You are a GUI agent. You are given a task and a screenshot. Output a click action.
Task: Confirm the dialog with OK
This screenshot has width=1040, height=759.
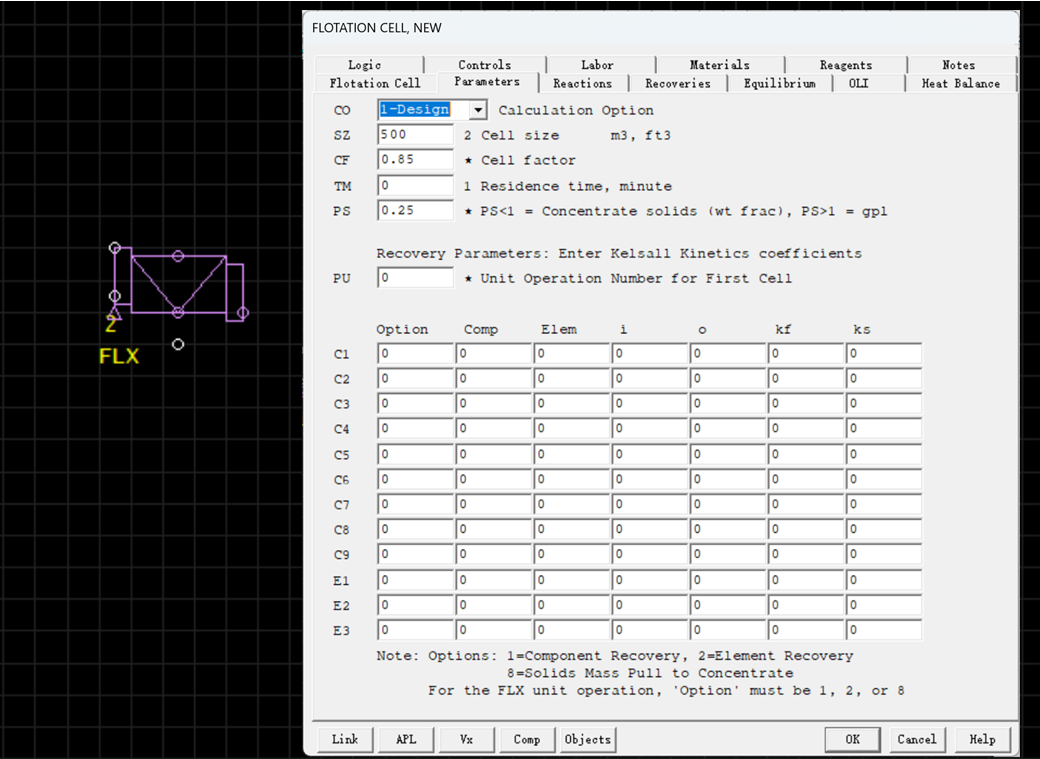(852, 739)
